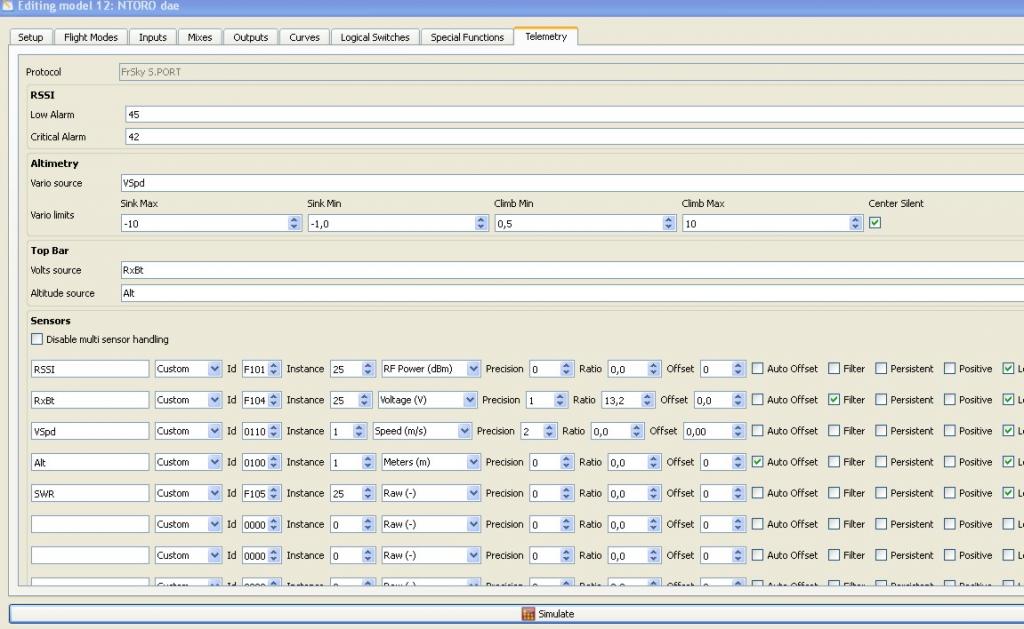Disable Auto Offset for Alt sensor

coord(758,462)
